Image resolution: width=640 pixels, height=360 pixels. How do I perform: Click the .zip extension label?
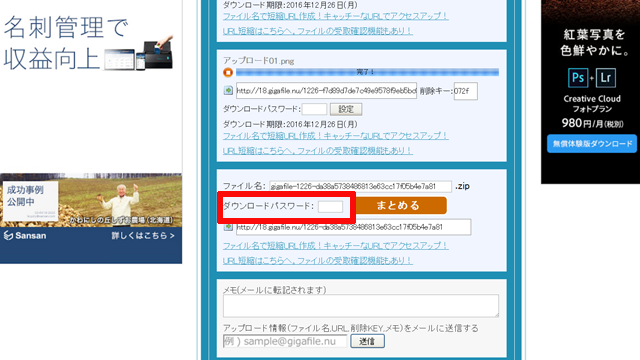pos(462,186)
